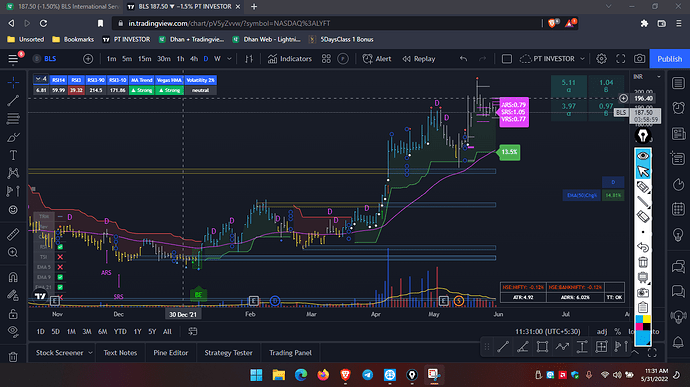Expand the timeframe interval dropdown arrow
Screen dimensions: 690x387
pos(229,59)
